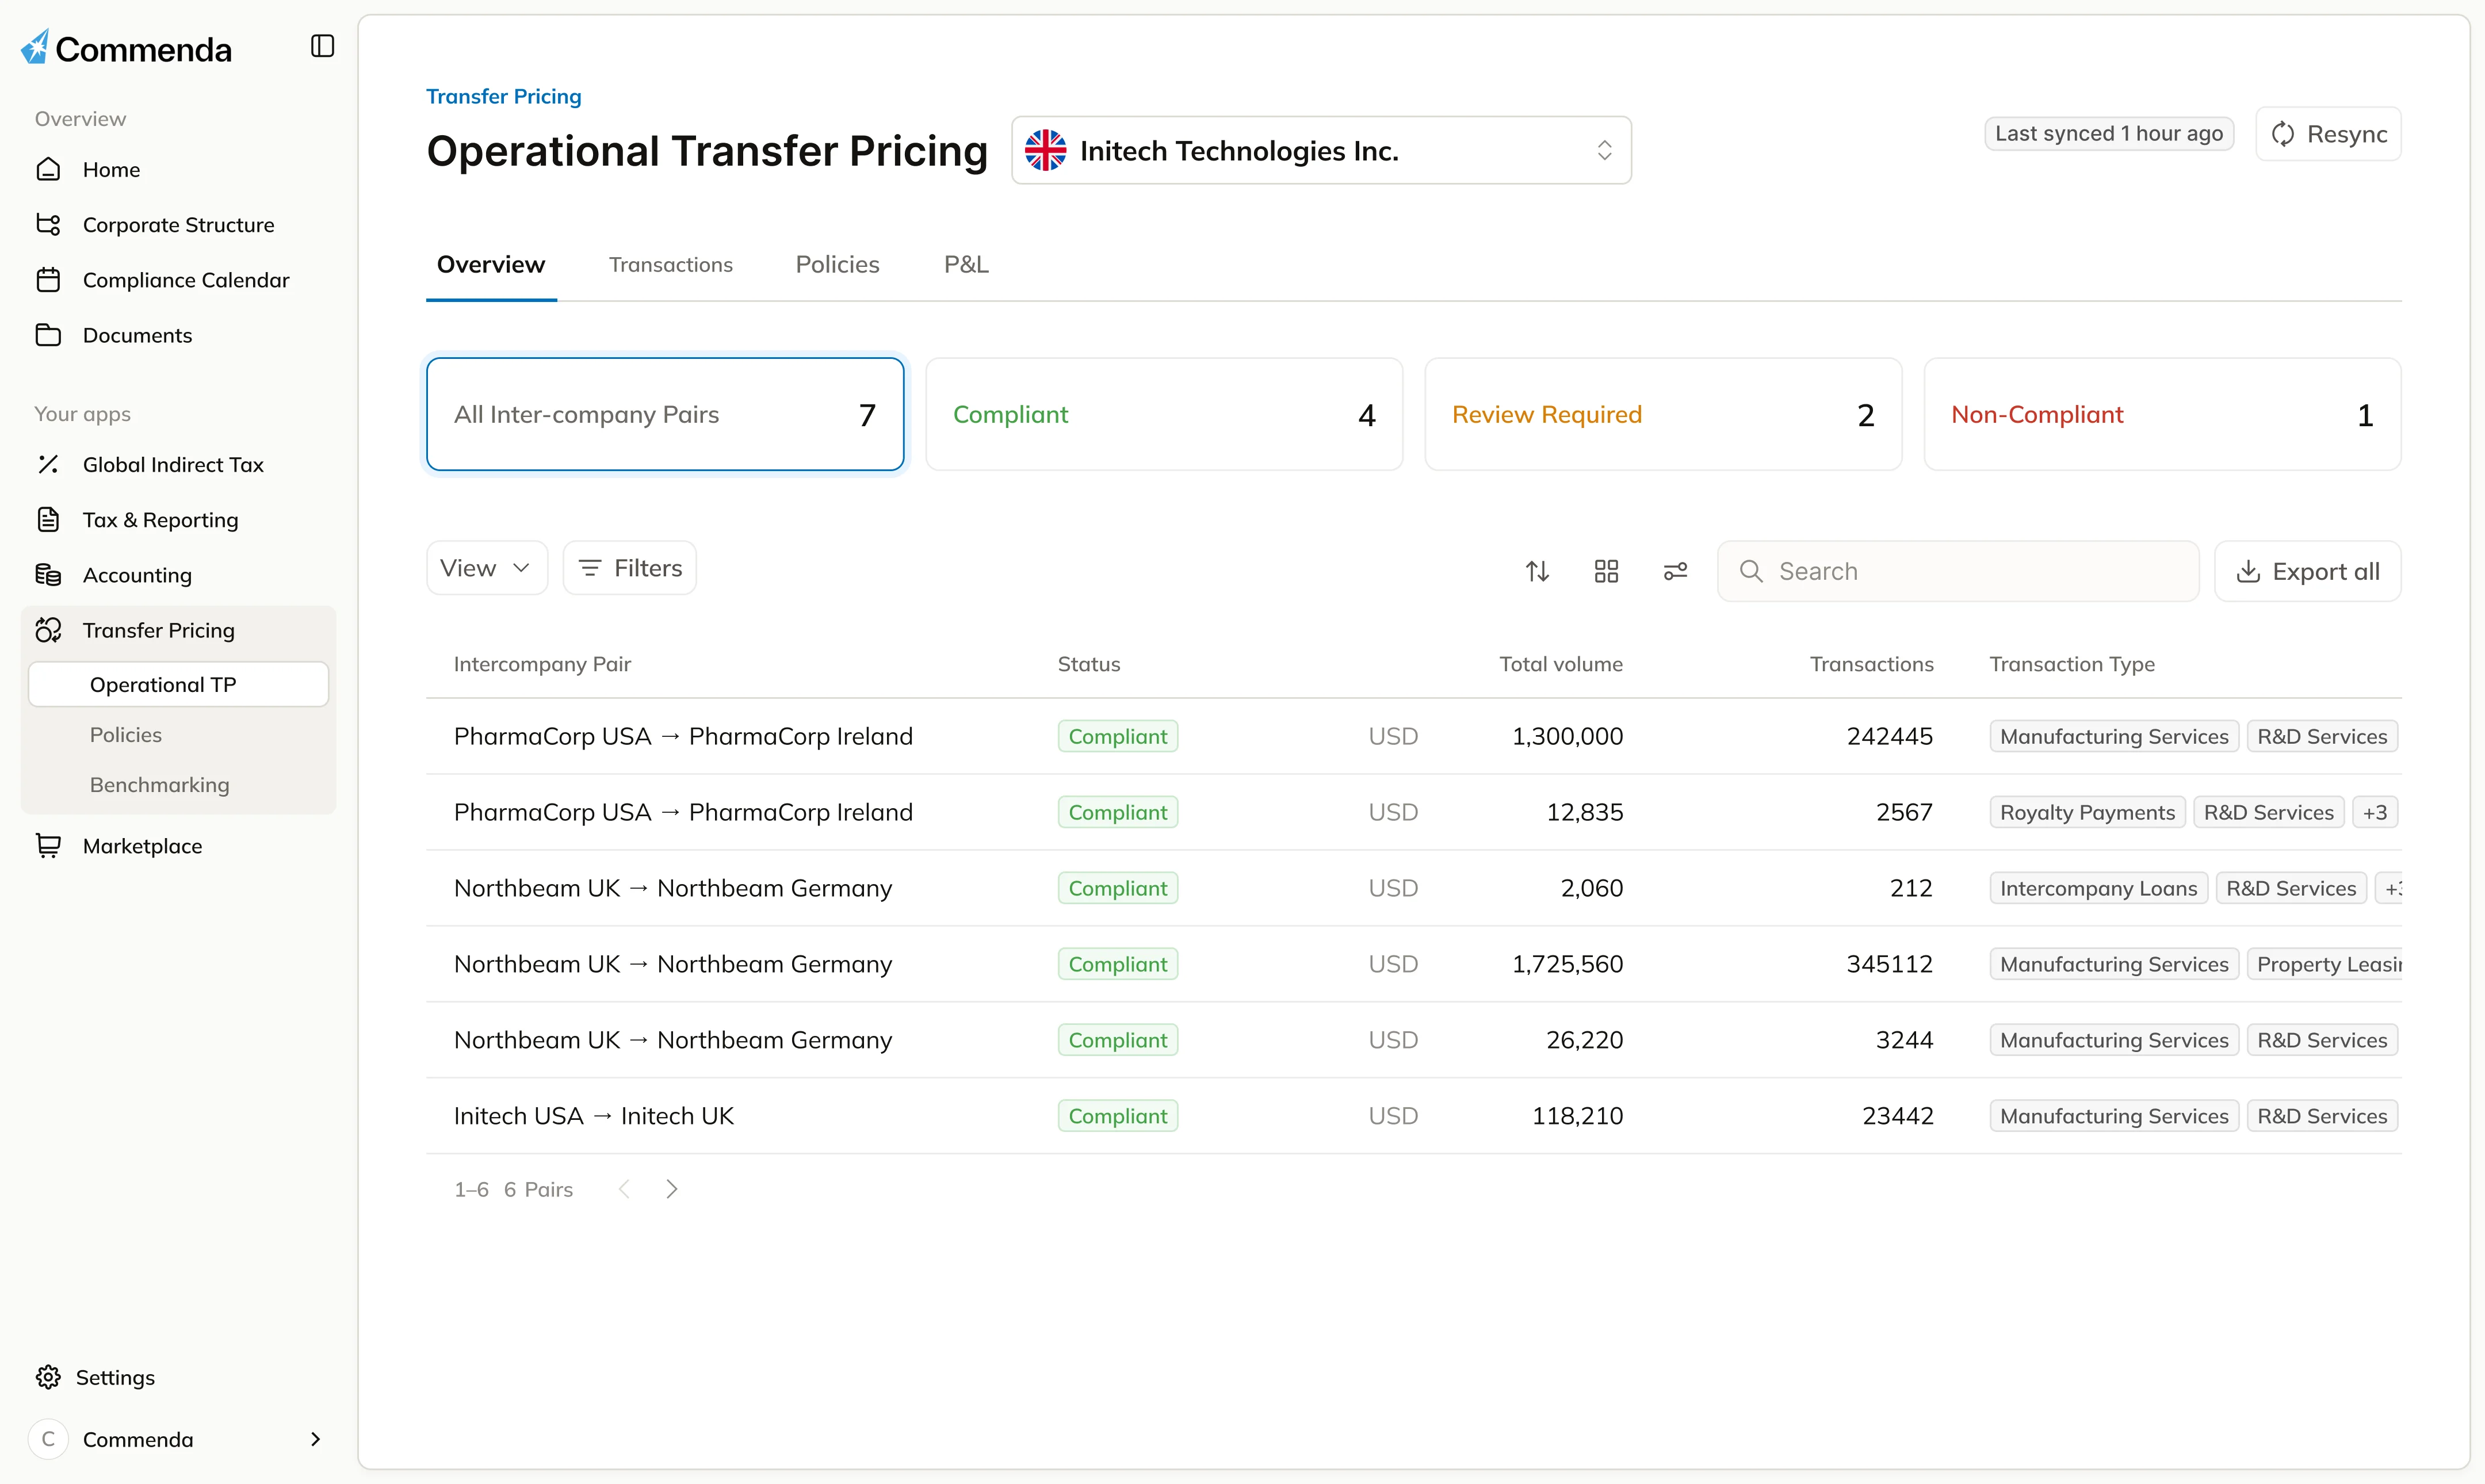Click the Export all button
Viewport: 2485px width, 1484px height.
click(x=2306, y=570)
